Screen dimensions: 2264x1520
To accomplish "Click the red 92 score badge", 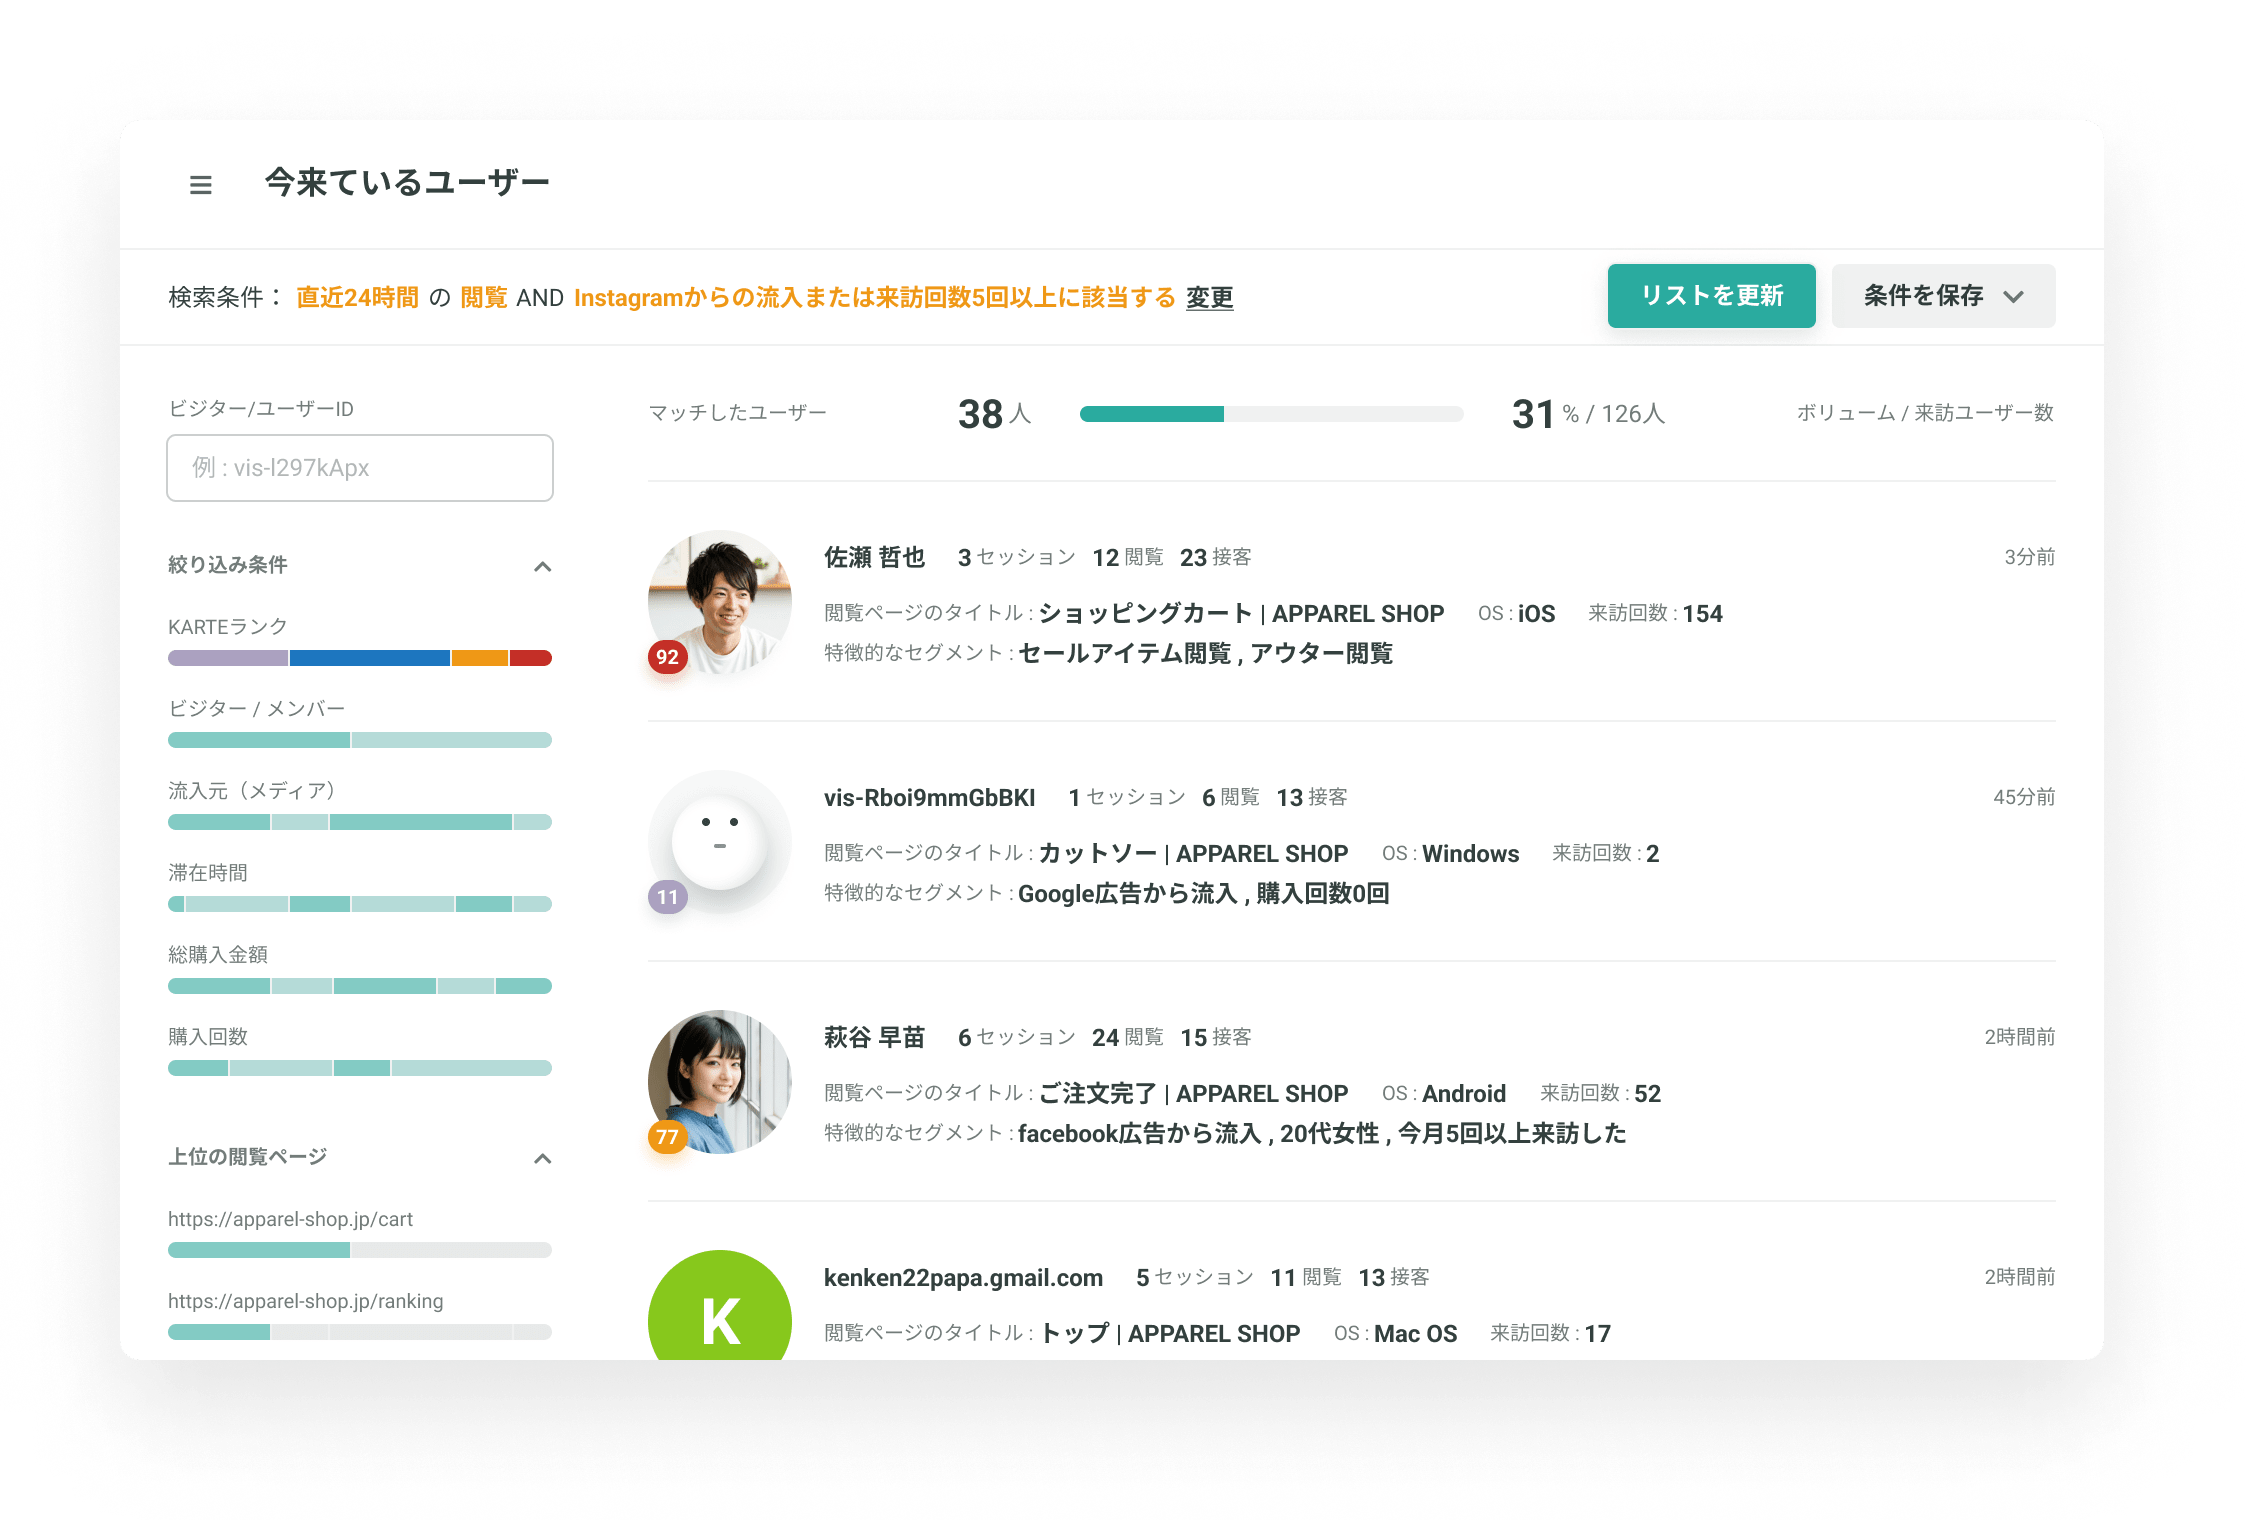I will (667, 657).
